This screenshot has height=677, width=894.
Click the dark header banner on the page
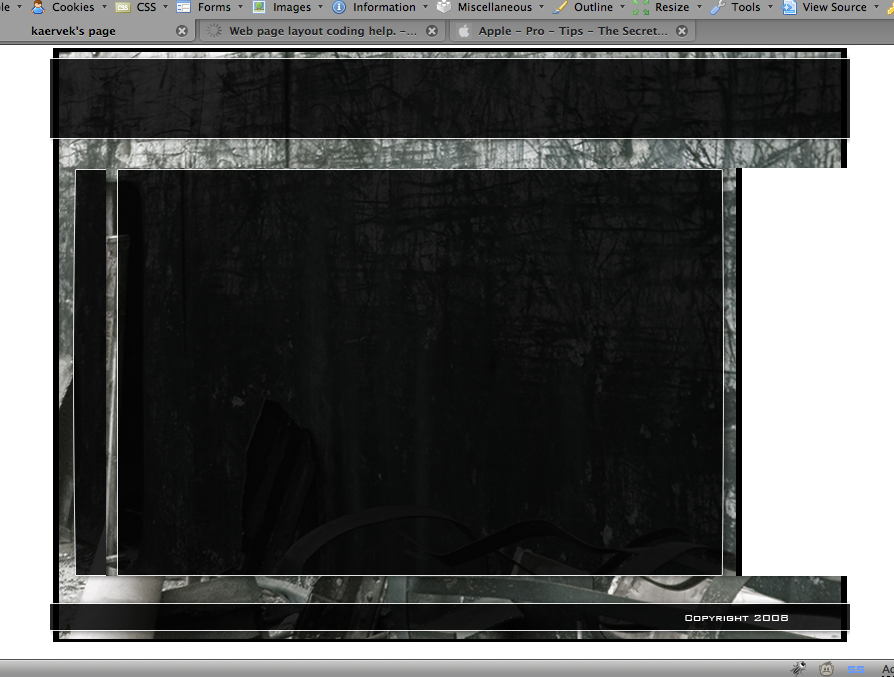pos(450,98)
